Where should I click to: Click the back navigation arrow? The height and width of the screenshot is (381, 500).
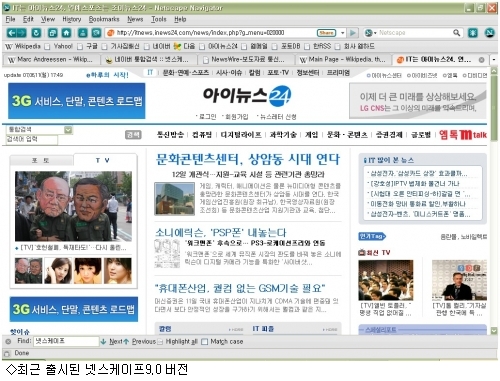(x=12, y=33)
